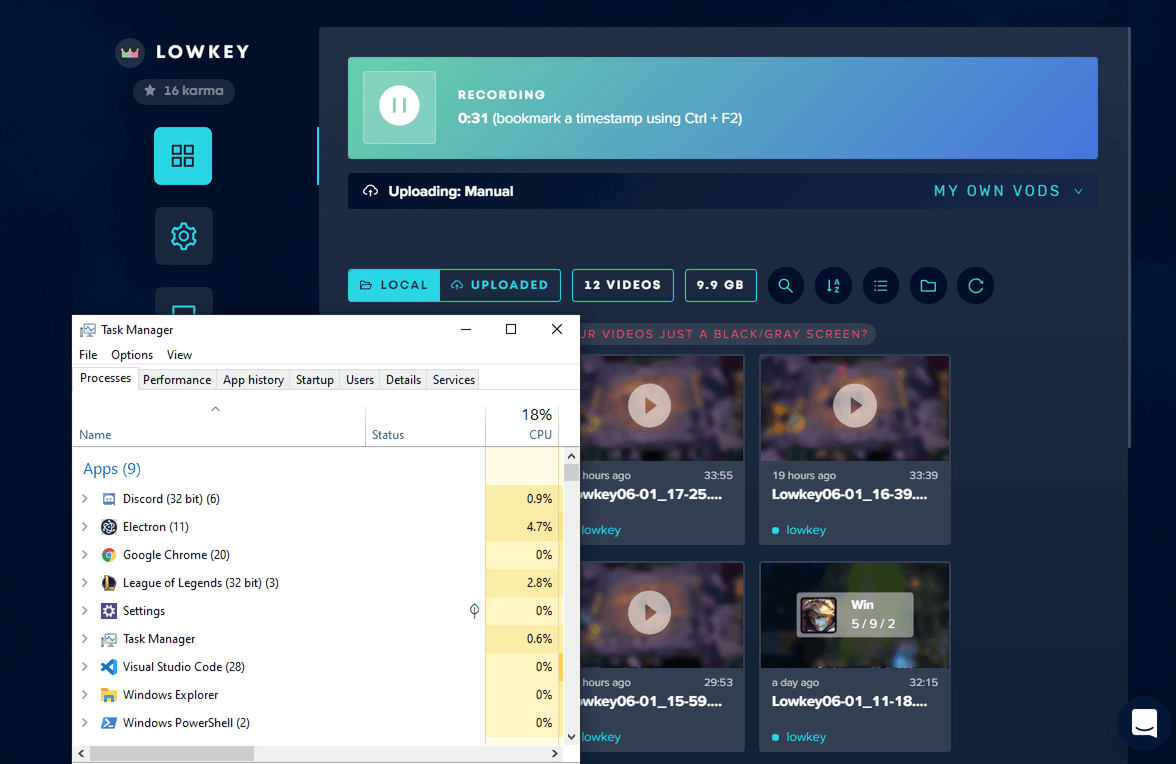Expand the Windows Explorer process group
Screen dimensions: 1176x764
point(85,695)
